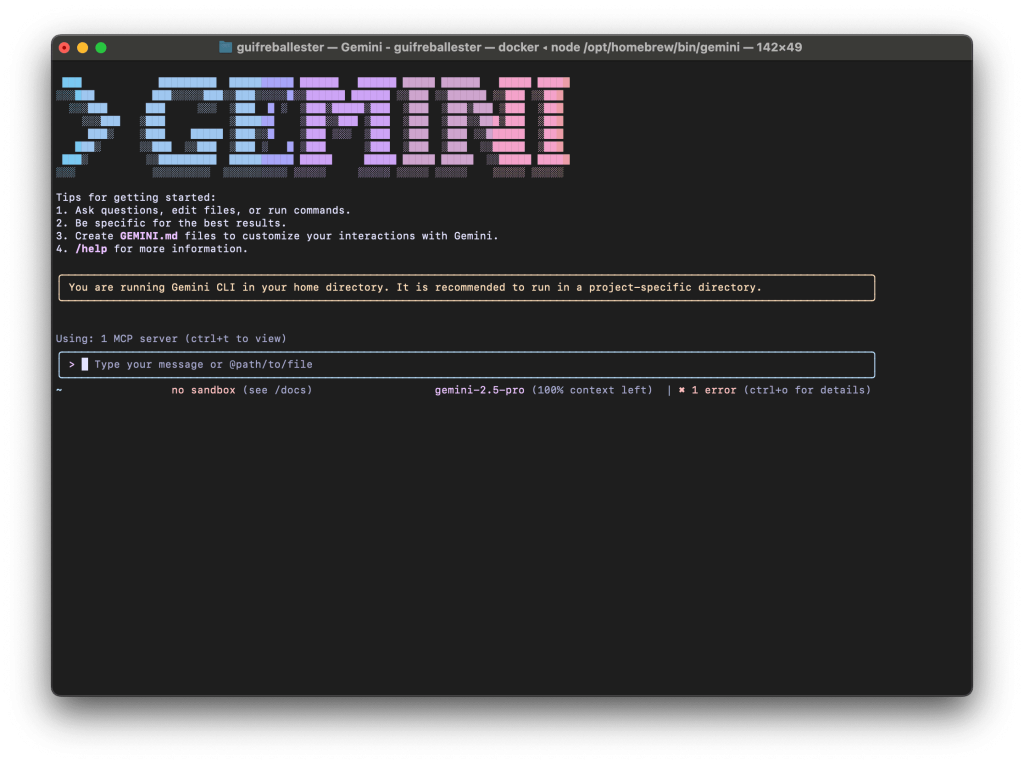This screenshot has height=764, width=1024.
Task: Click the prompt chevron in the input box
Action: click(x=72, y=365)
